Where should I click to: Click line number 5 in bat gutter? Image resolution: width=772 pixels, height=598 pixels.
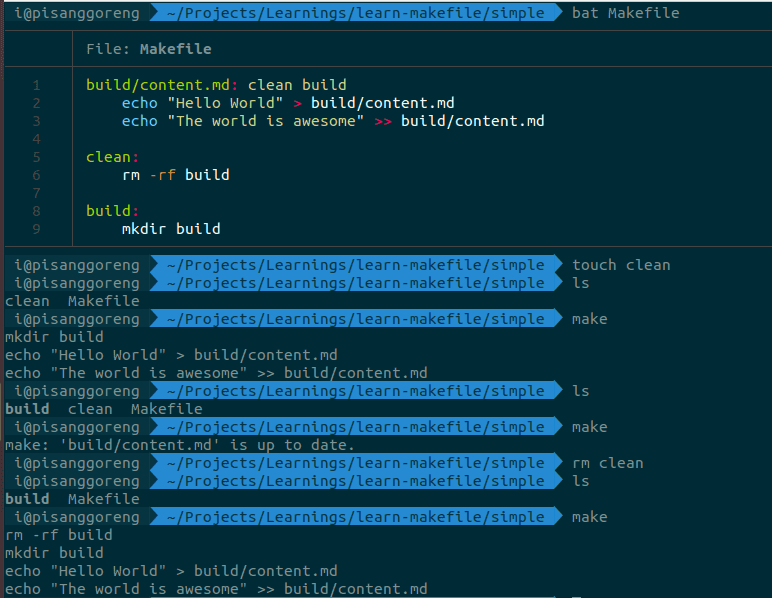pyautogui.click(x=36, y=157)
